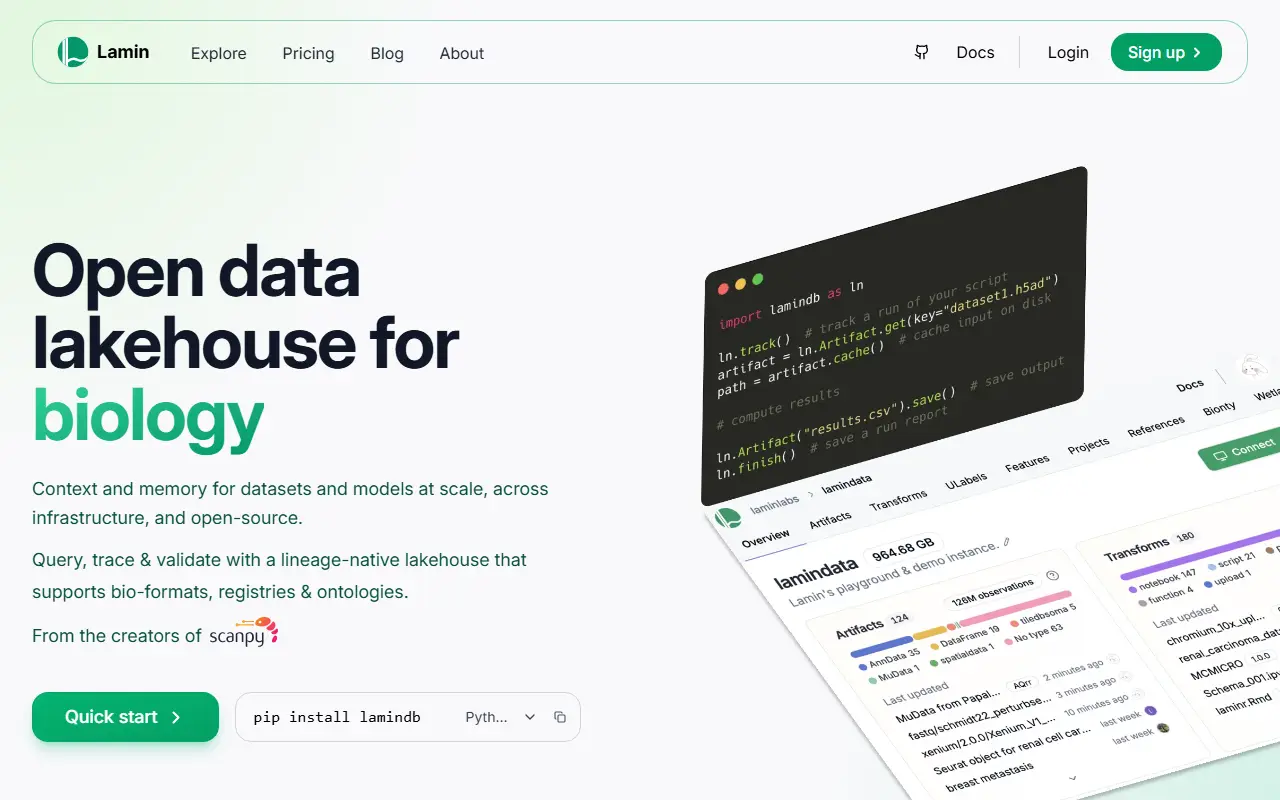Screen dimensions: 1280x800
Task: Copy the pip install command via copy icon
Action: (560, 717)
